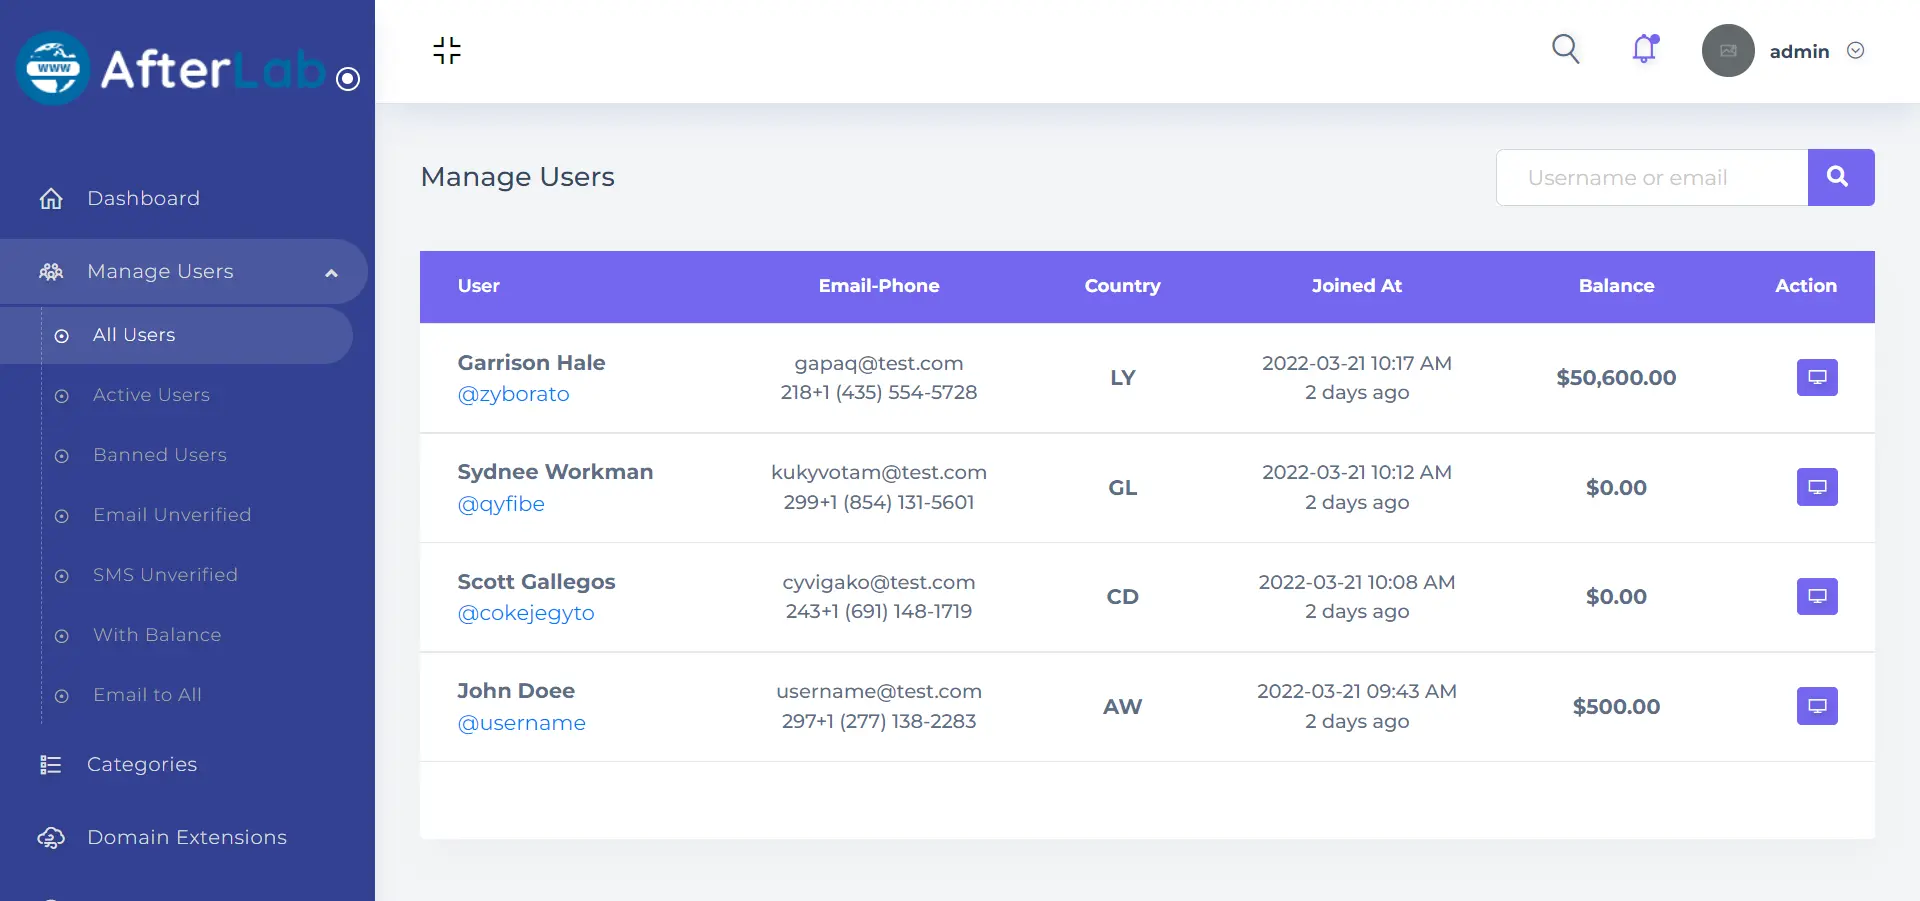Viewport: 1920px width, 901px height.
Task: Click the Manage Users page heading
Action: point(517,177)
